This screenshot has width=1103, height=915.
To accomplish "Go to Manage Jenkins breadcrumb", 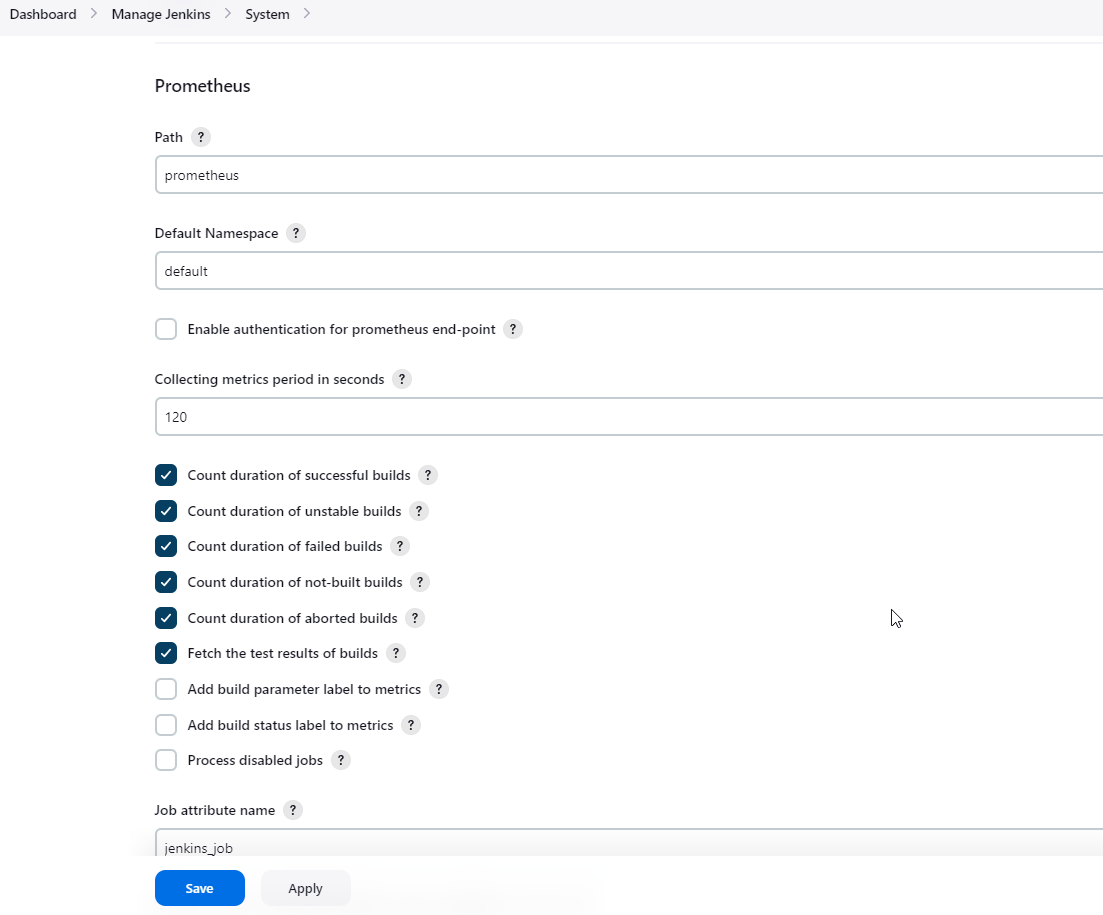I will coord(161,14).
